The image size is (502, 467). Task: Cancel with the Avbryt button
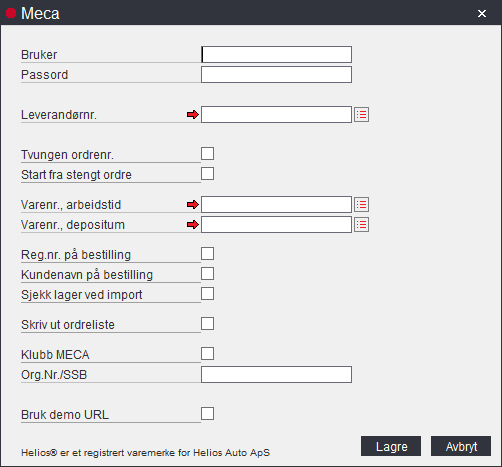[x=461, y=446]
